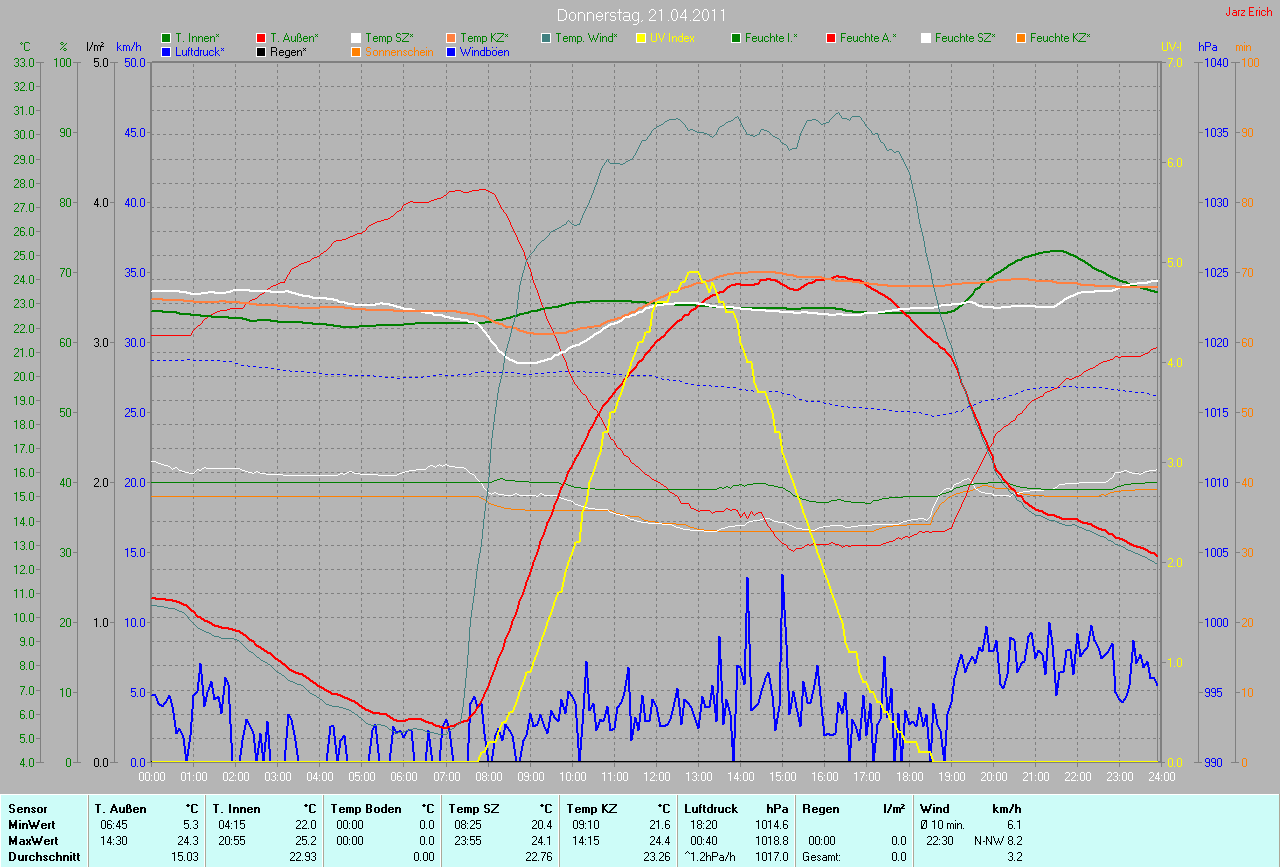The height and width of the screenshot is (867, 1280).
Task: Click T. Innen average value '22.93'
Action: (303, 856)
